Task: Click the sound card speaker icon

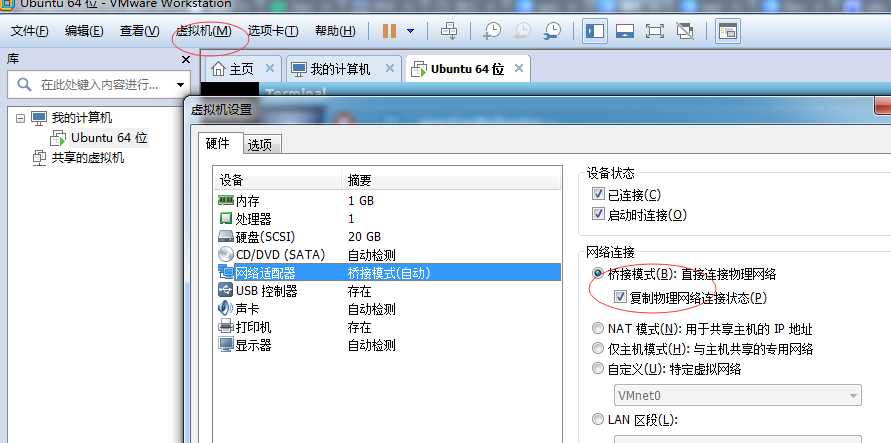Action: tap(226, 309)
